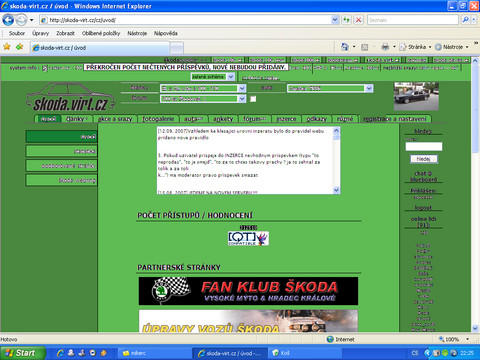This screenshot has width=480, height=360.
Task: Open the Stránka menu dropdown
Action: 416,47
